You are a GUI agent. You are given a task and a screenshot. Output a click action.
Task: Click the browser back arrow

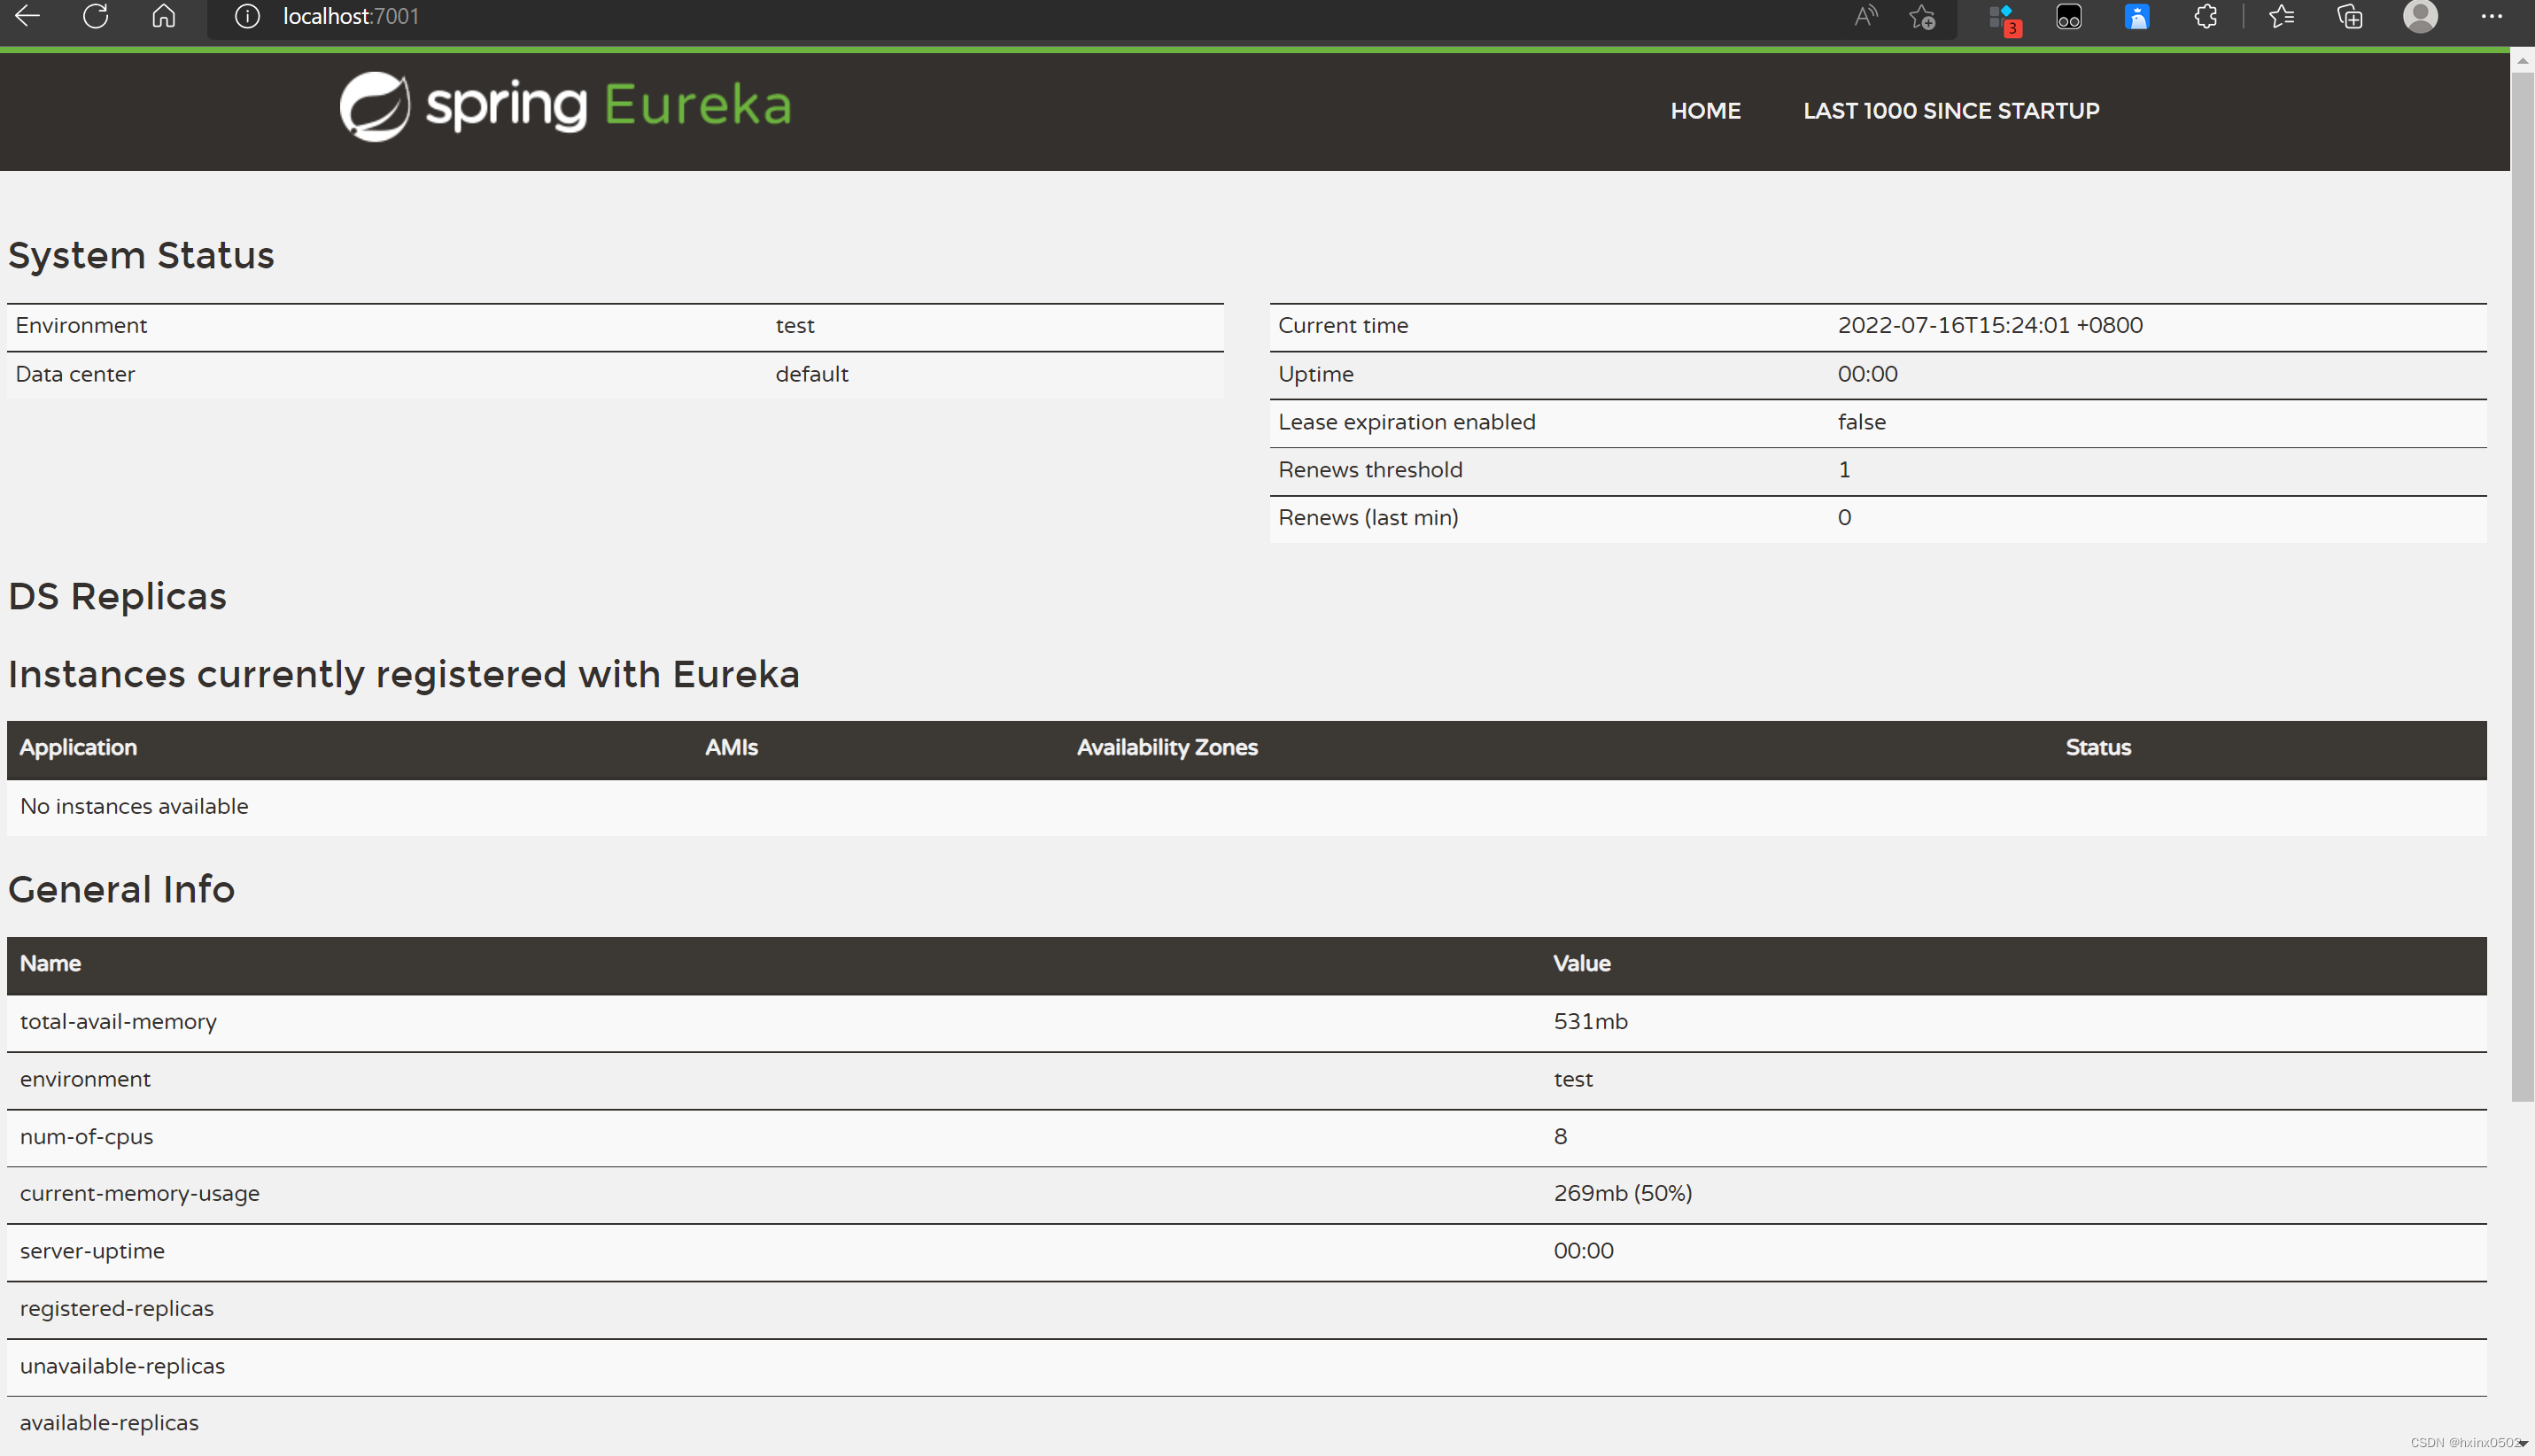(27, 16)
